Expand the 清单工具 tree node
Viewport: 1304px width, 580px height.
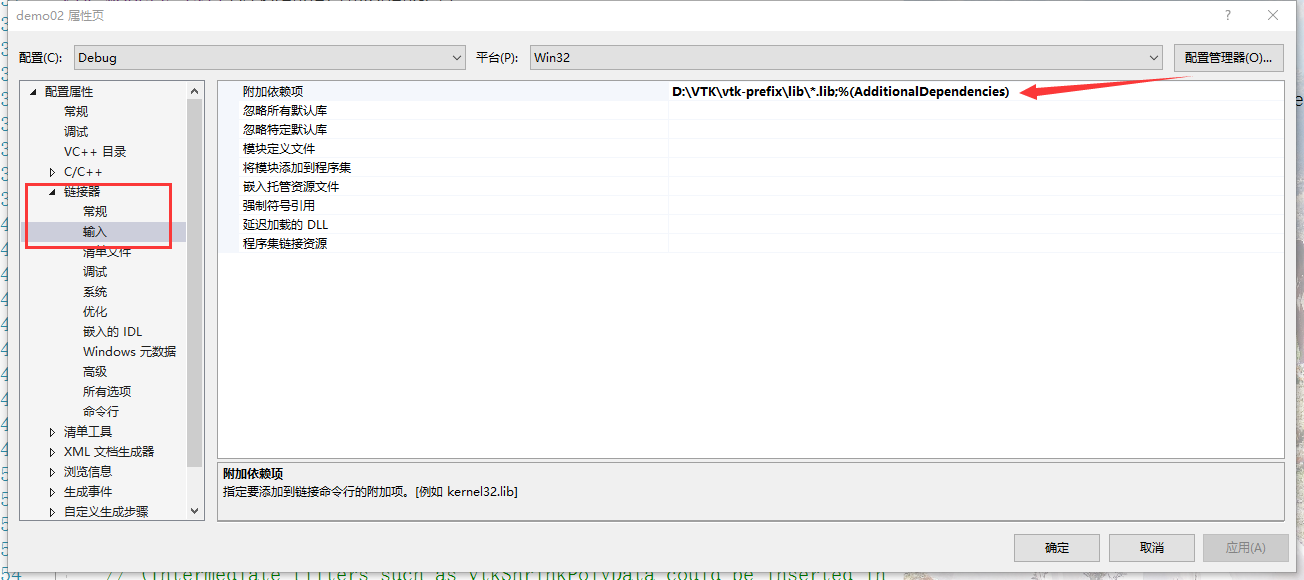pos(51,431)
